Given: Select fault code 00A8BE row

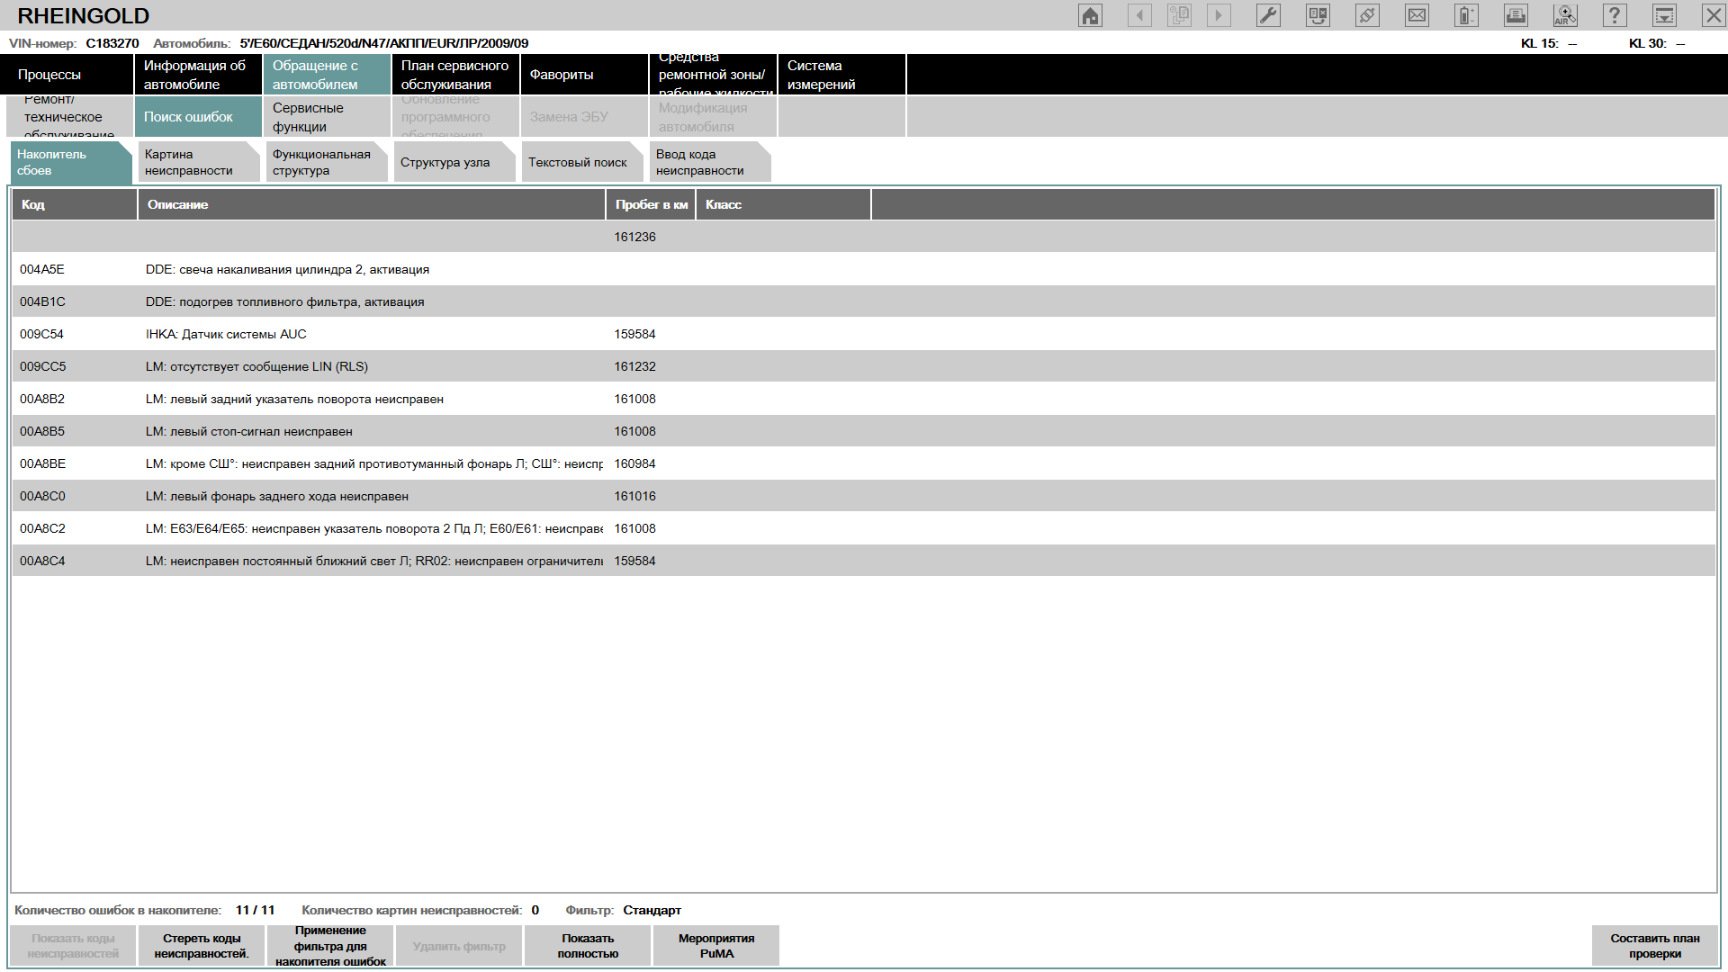Looking at the screenshot, I should 864,464.
